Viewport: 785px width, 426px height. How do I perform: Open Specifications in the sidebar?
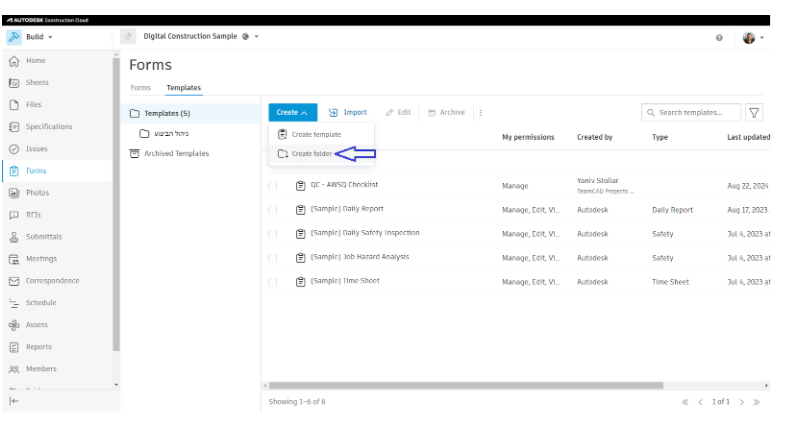pos(49,127)
